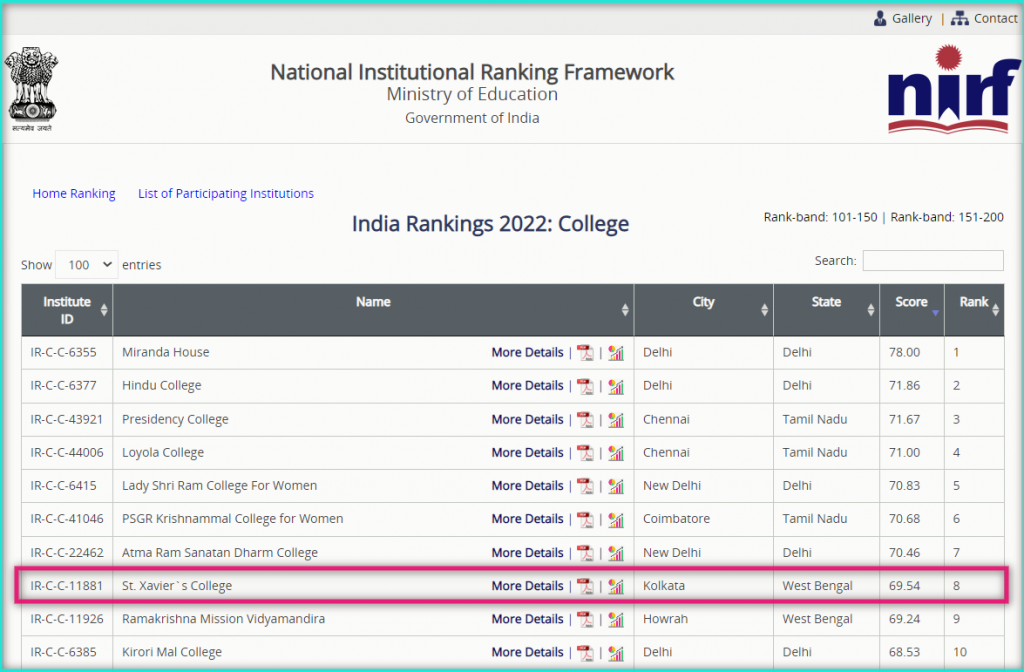Click the NIRF logo
1024x672 pixels.
click(953, 90)
